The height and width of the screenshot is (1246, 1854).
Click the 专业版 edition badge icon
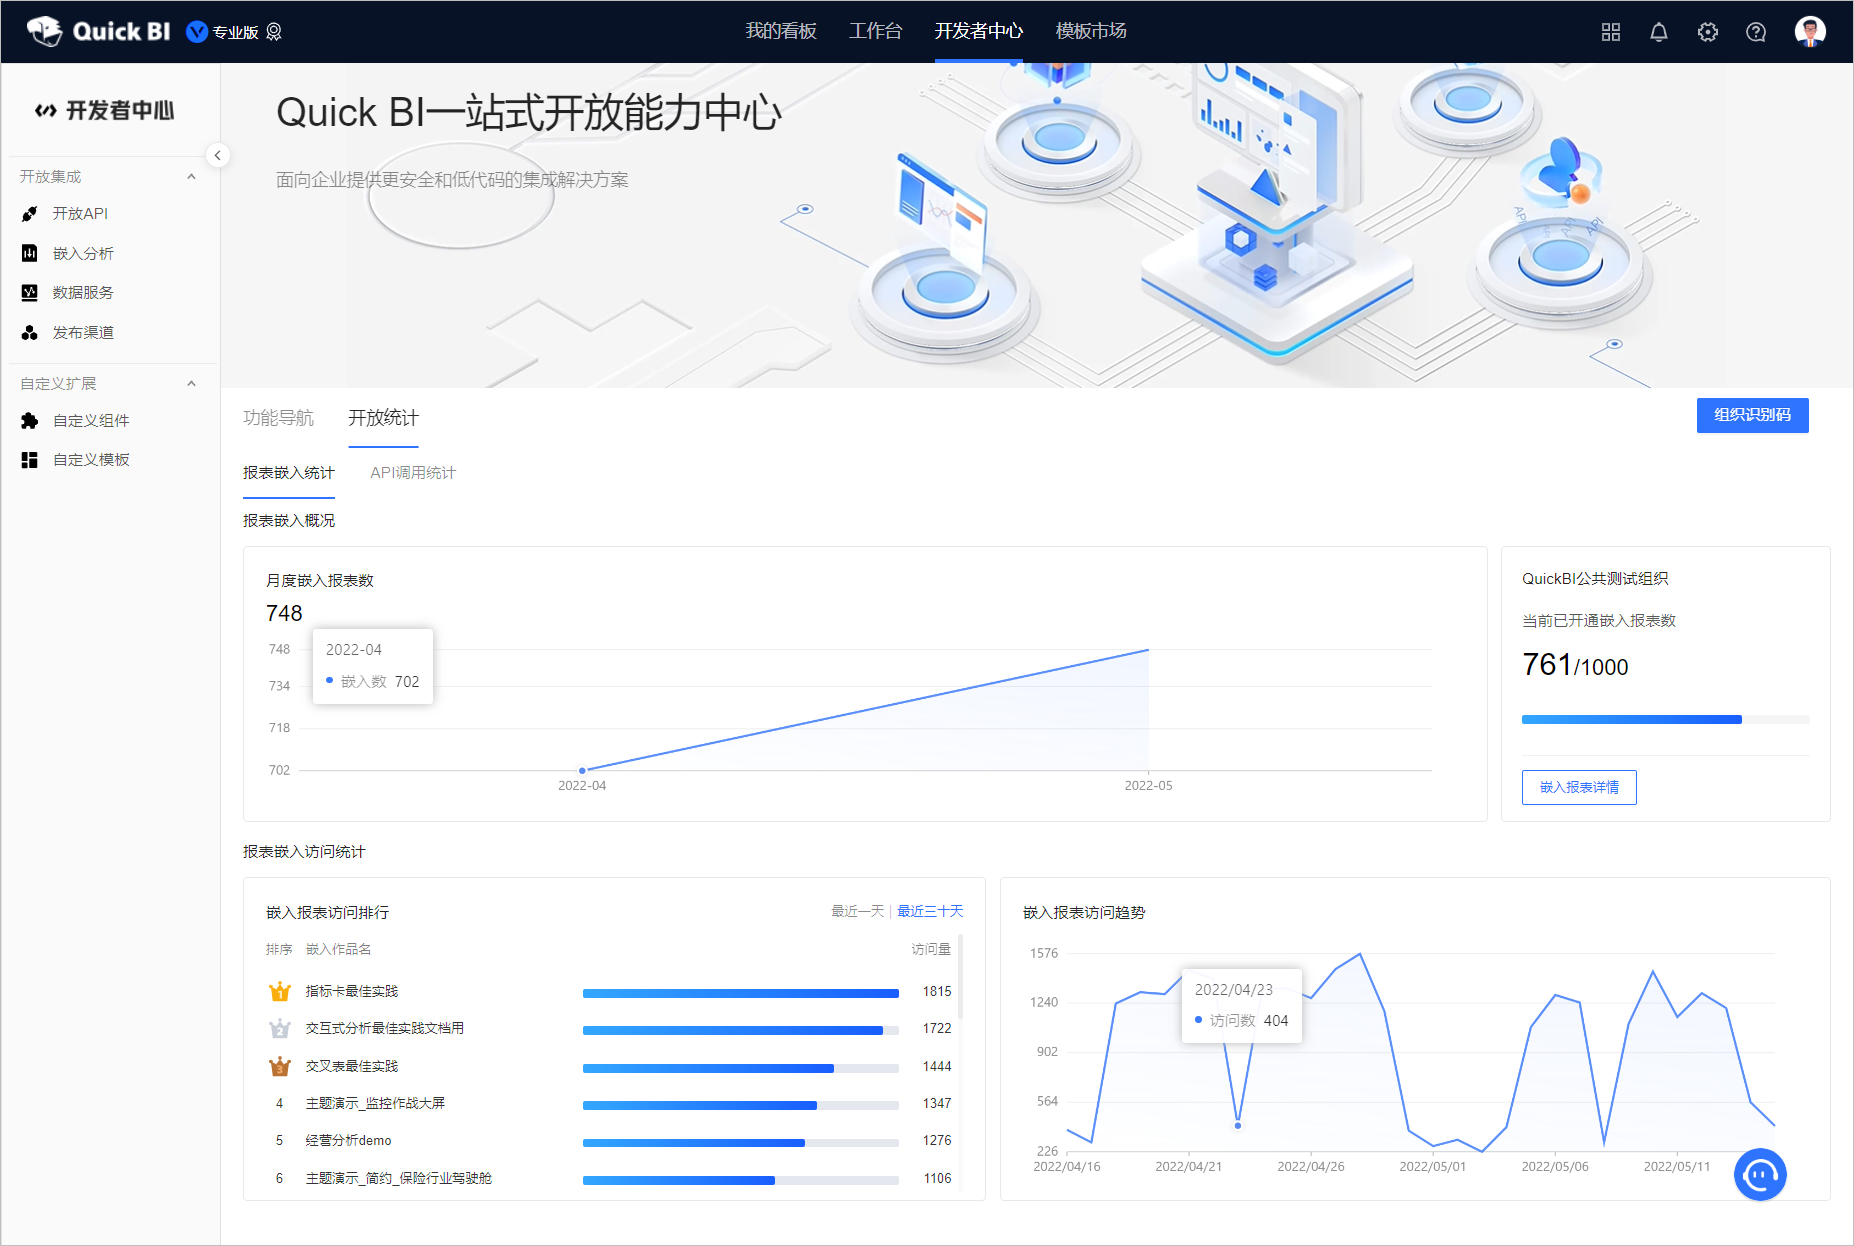point(197,32)
